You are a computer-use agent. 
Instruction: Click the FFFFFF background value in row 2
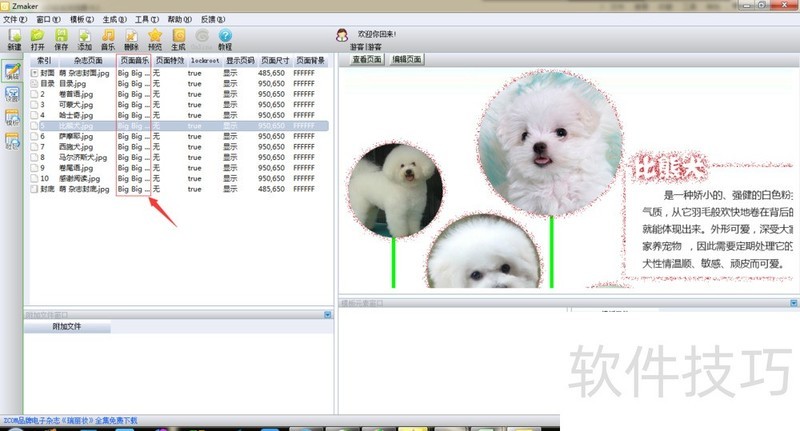[x=304, y=94]
